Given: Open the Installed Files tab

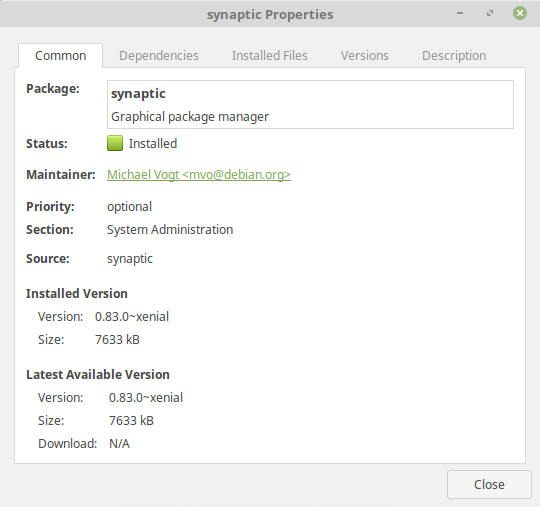Looking at the screenshot, I should pos(270,55).
